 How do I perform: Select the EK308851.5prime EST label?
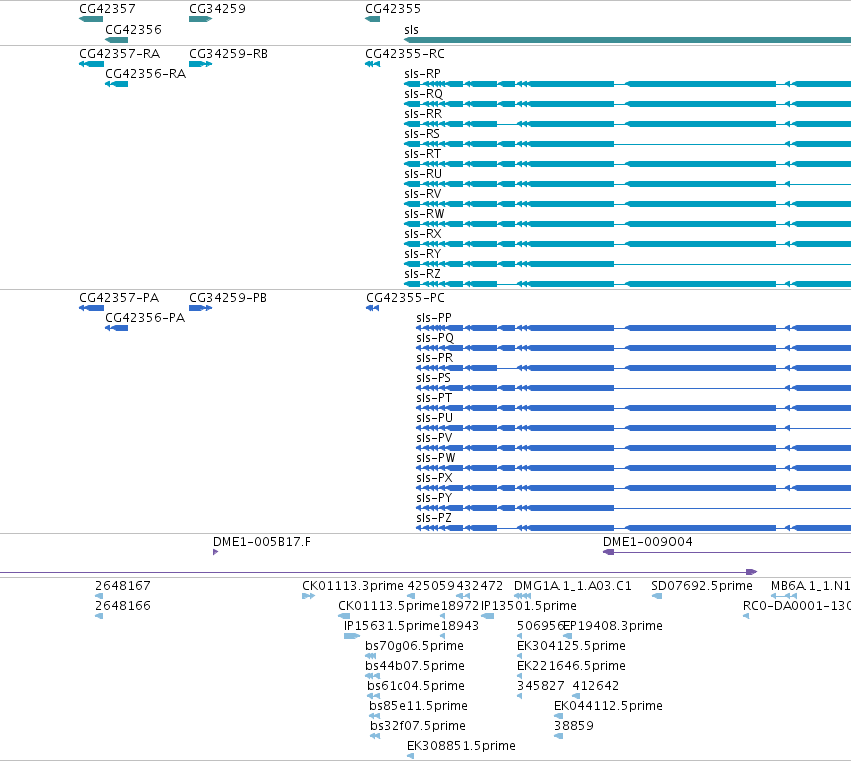(x=461, y=746)
